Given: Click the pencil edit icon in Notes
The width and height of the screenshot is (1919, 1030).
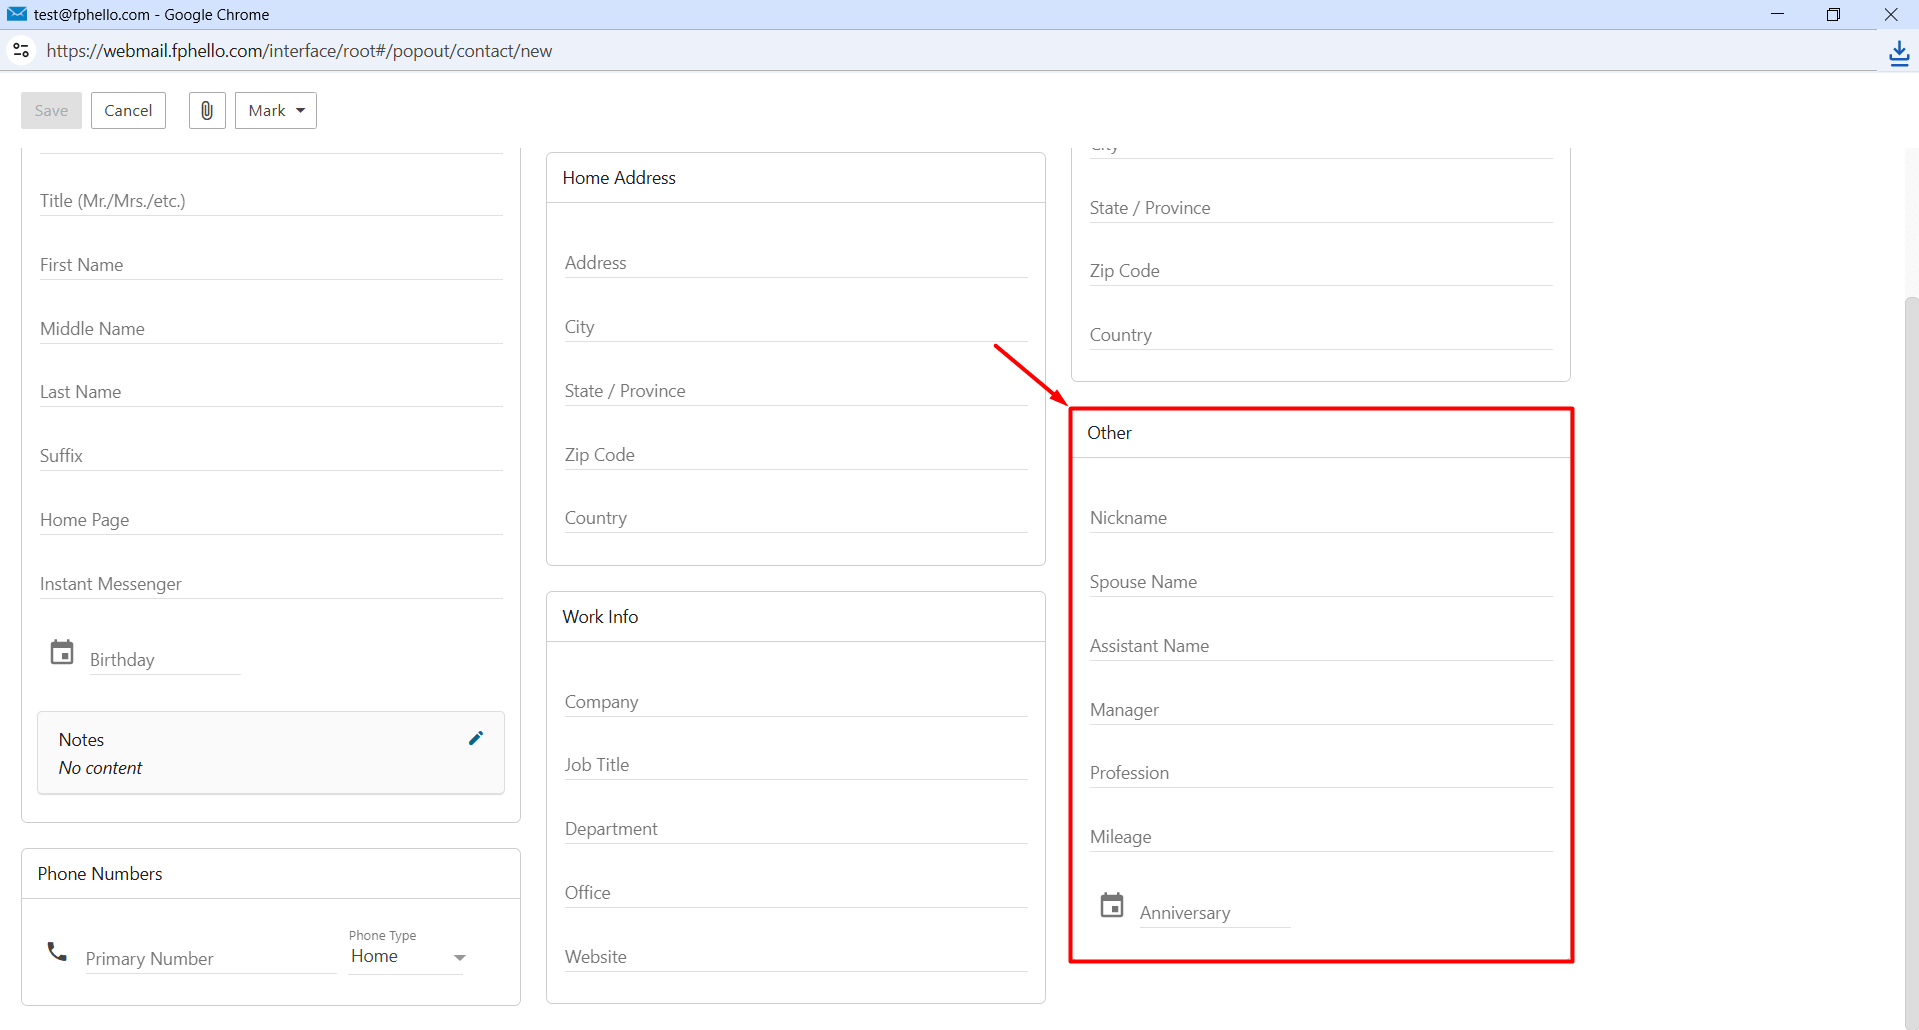Looking at the screenshot, I should [x=476, y=738].
